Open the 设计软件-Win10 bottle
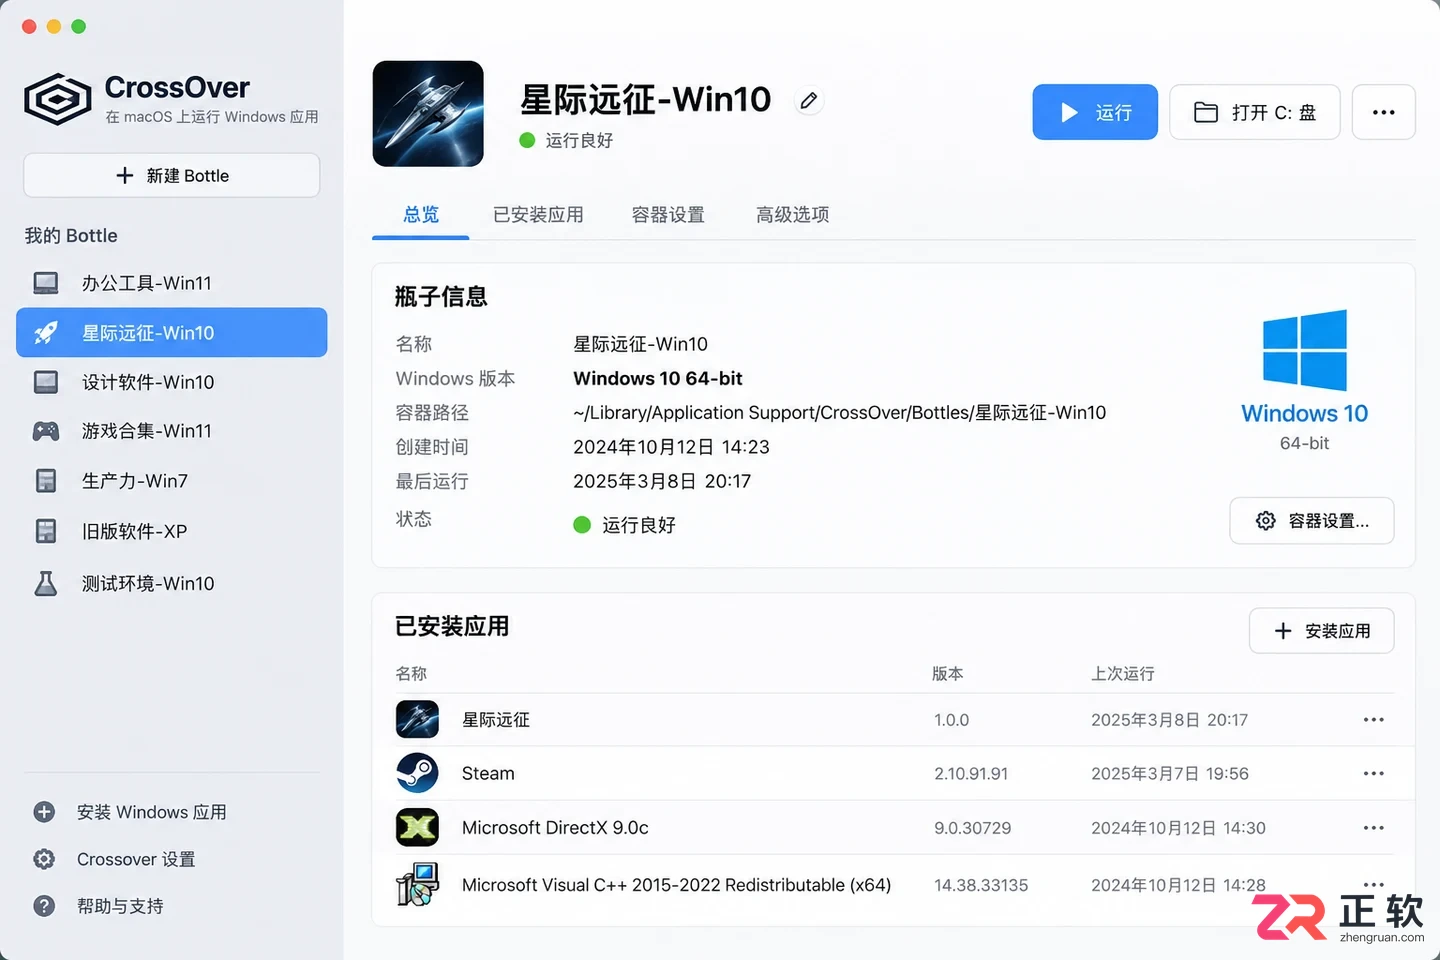 point(172,382)
